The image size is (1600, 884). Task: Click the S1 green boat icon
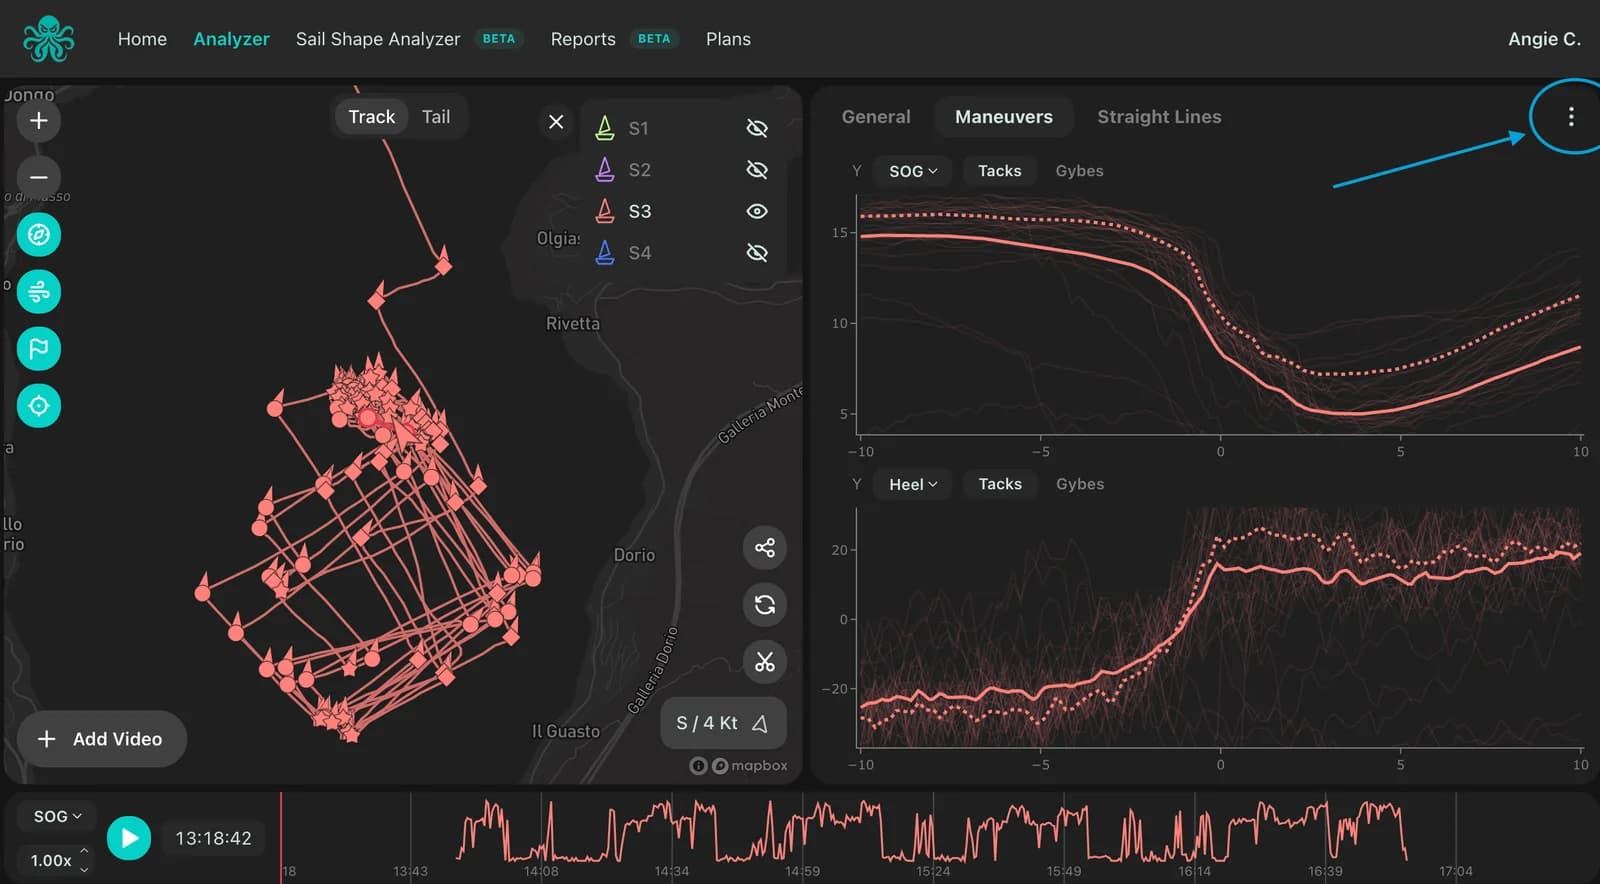(605, 128)
